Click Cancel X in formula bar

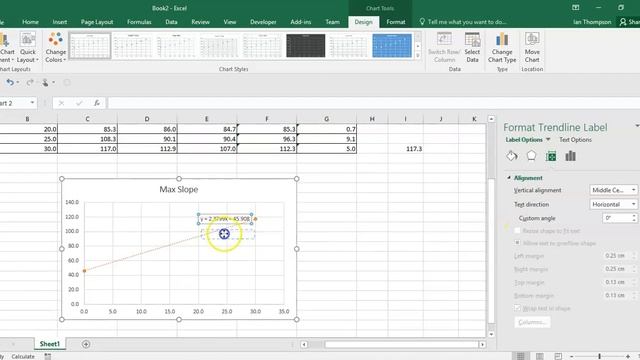(61, 103)
